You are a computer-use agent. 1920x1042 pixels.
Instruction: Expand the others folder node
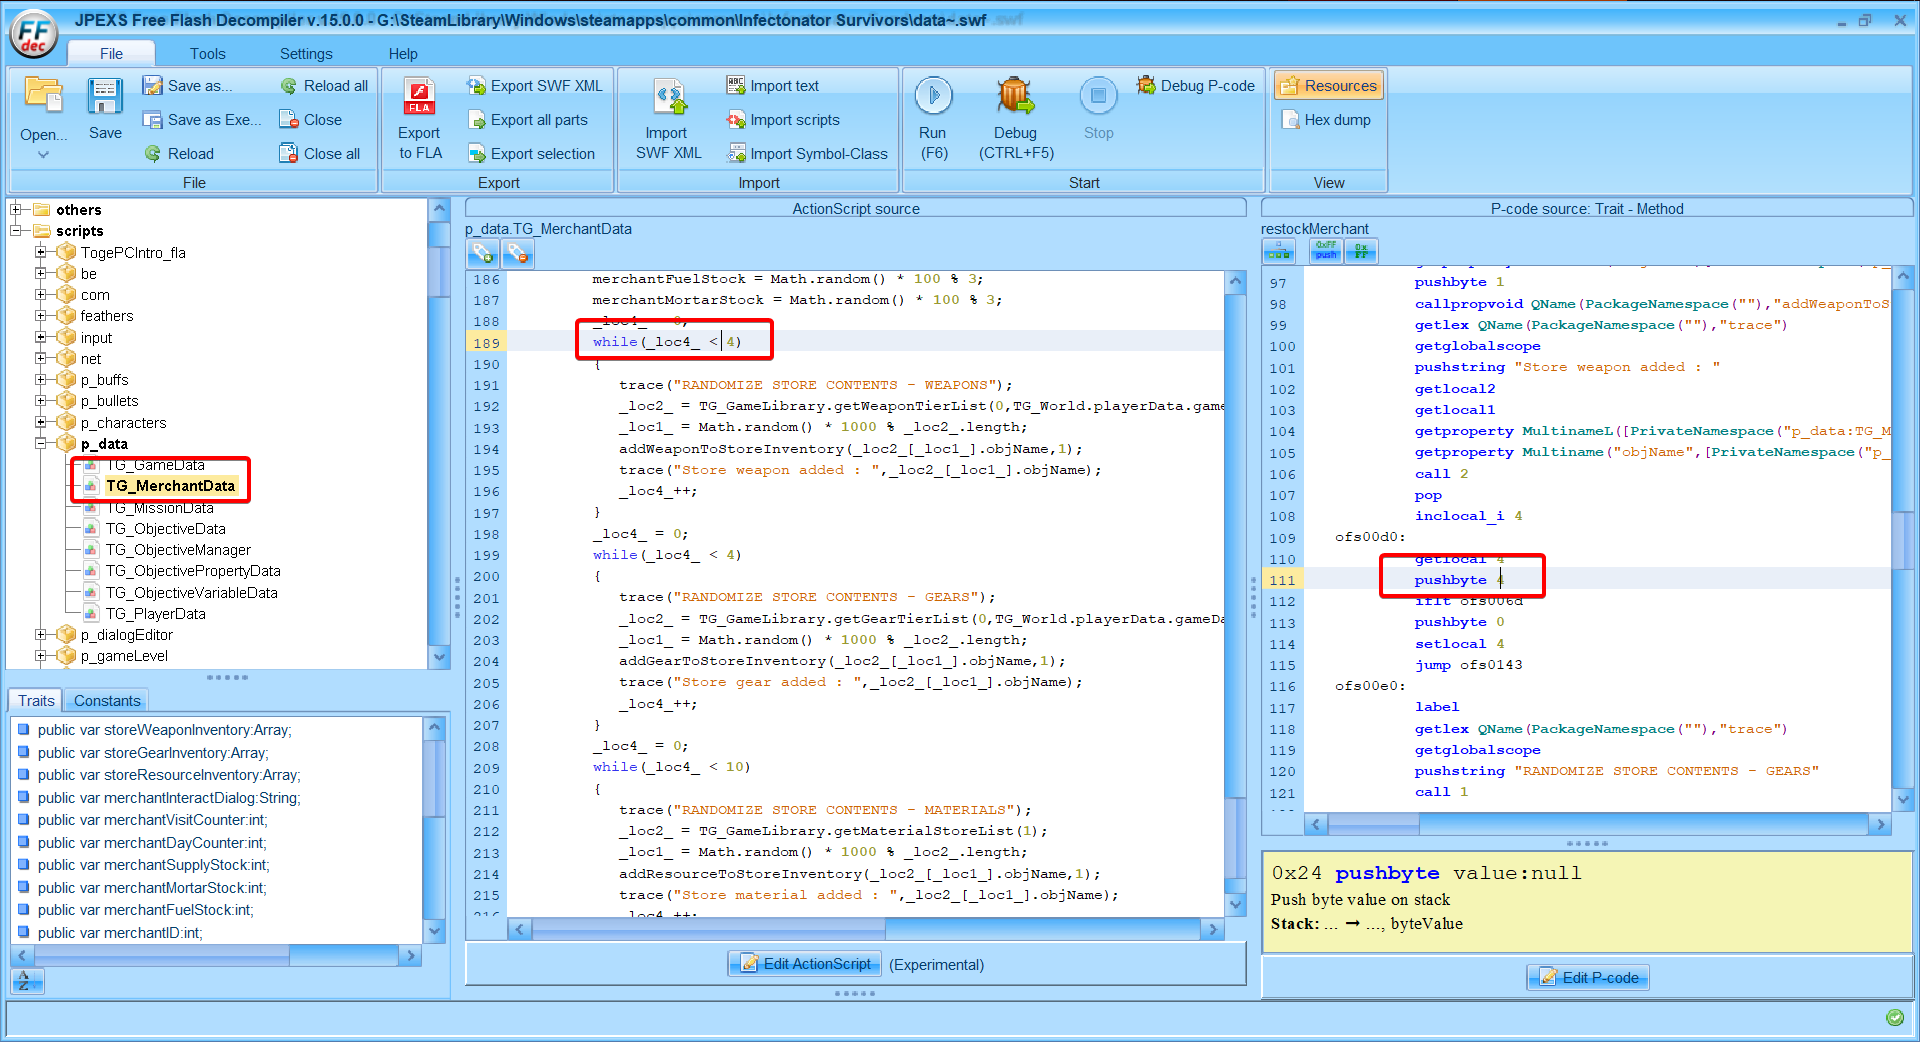tap(16, 210)
